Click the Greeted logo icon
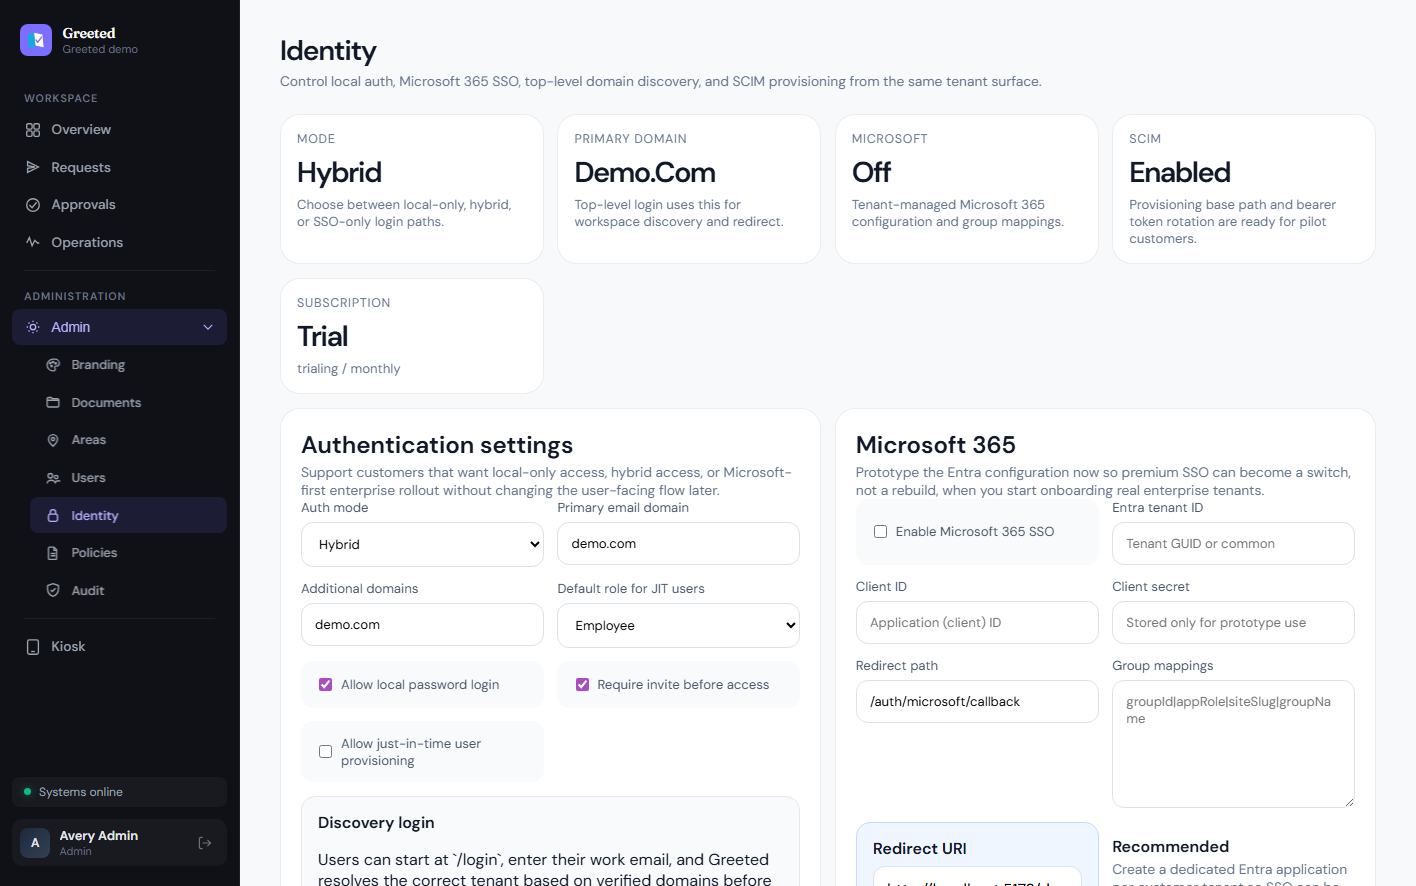This screenshot has width=1416, height=886. (36, 40)
